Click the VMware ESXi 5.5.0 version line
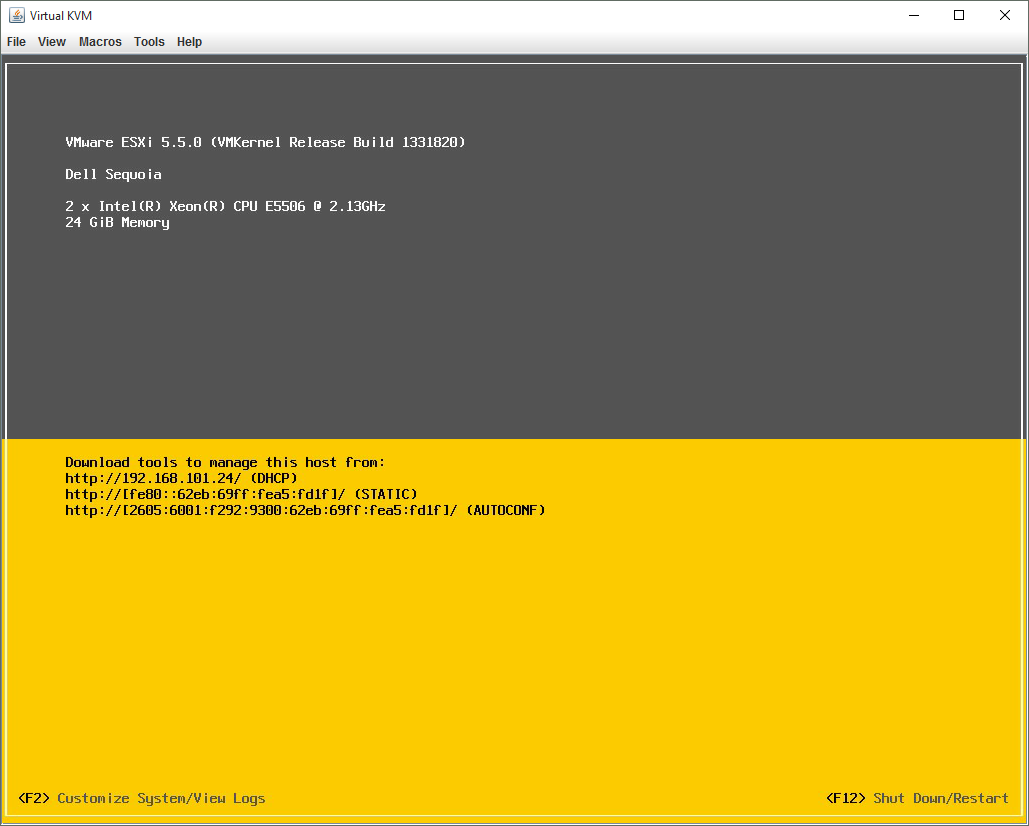 265,142
